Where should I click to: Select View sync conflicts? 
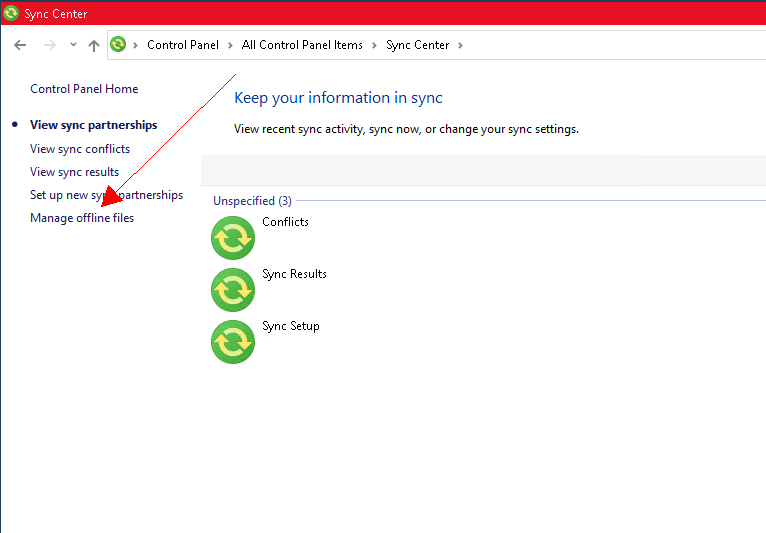pos(80,149)
